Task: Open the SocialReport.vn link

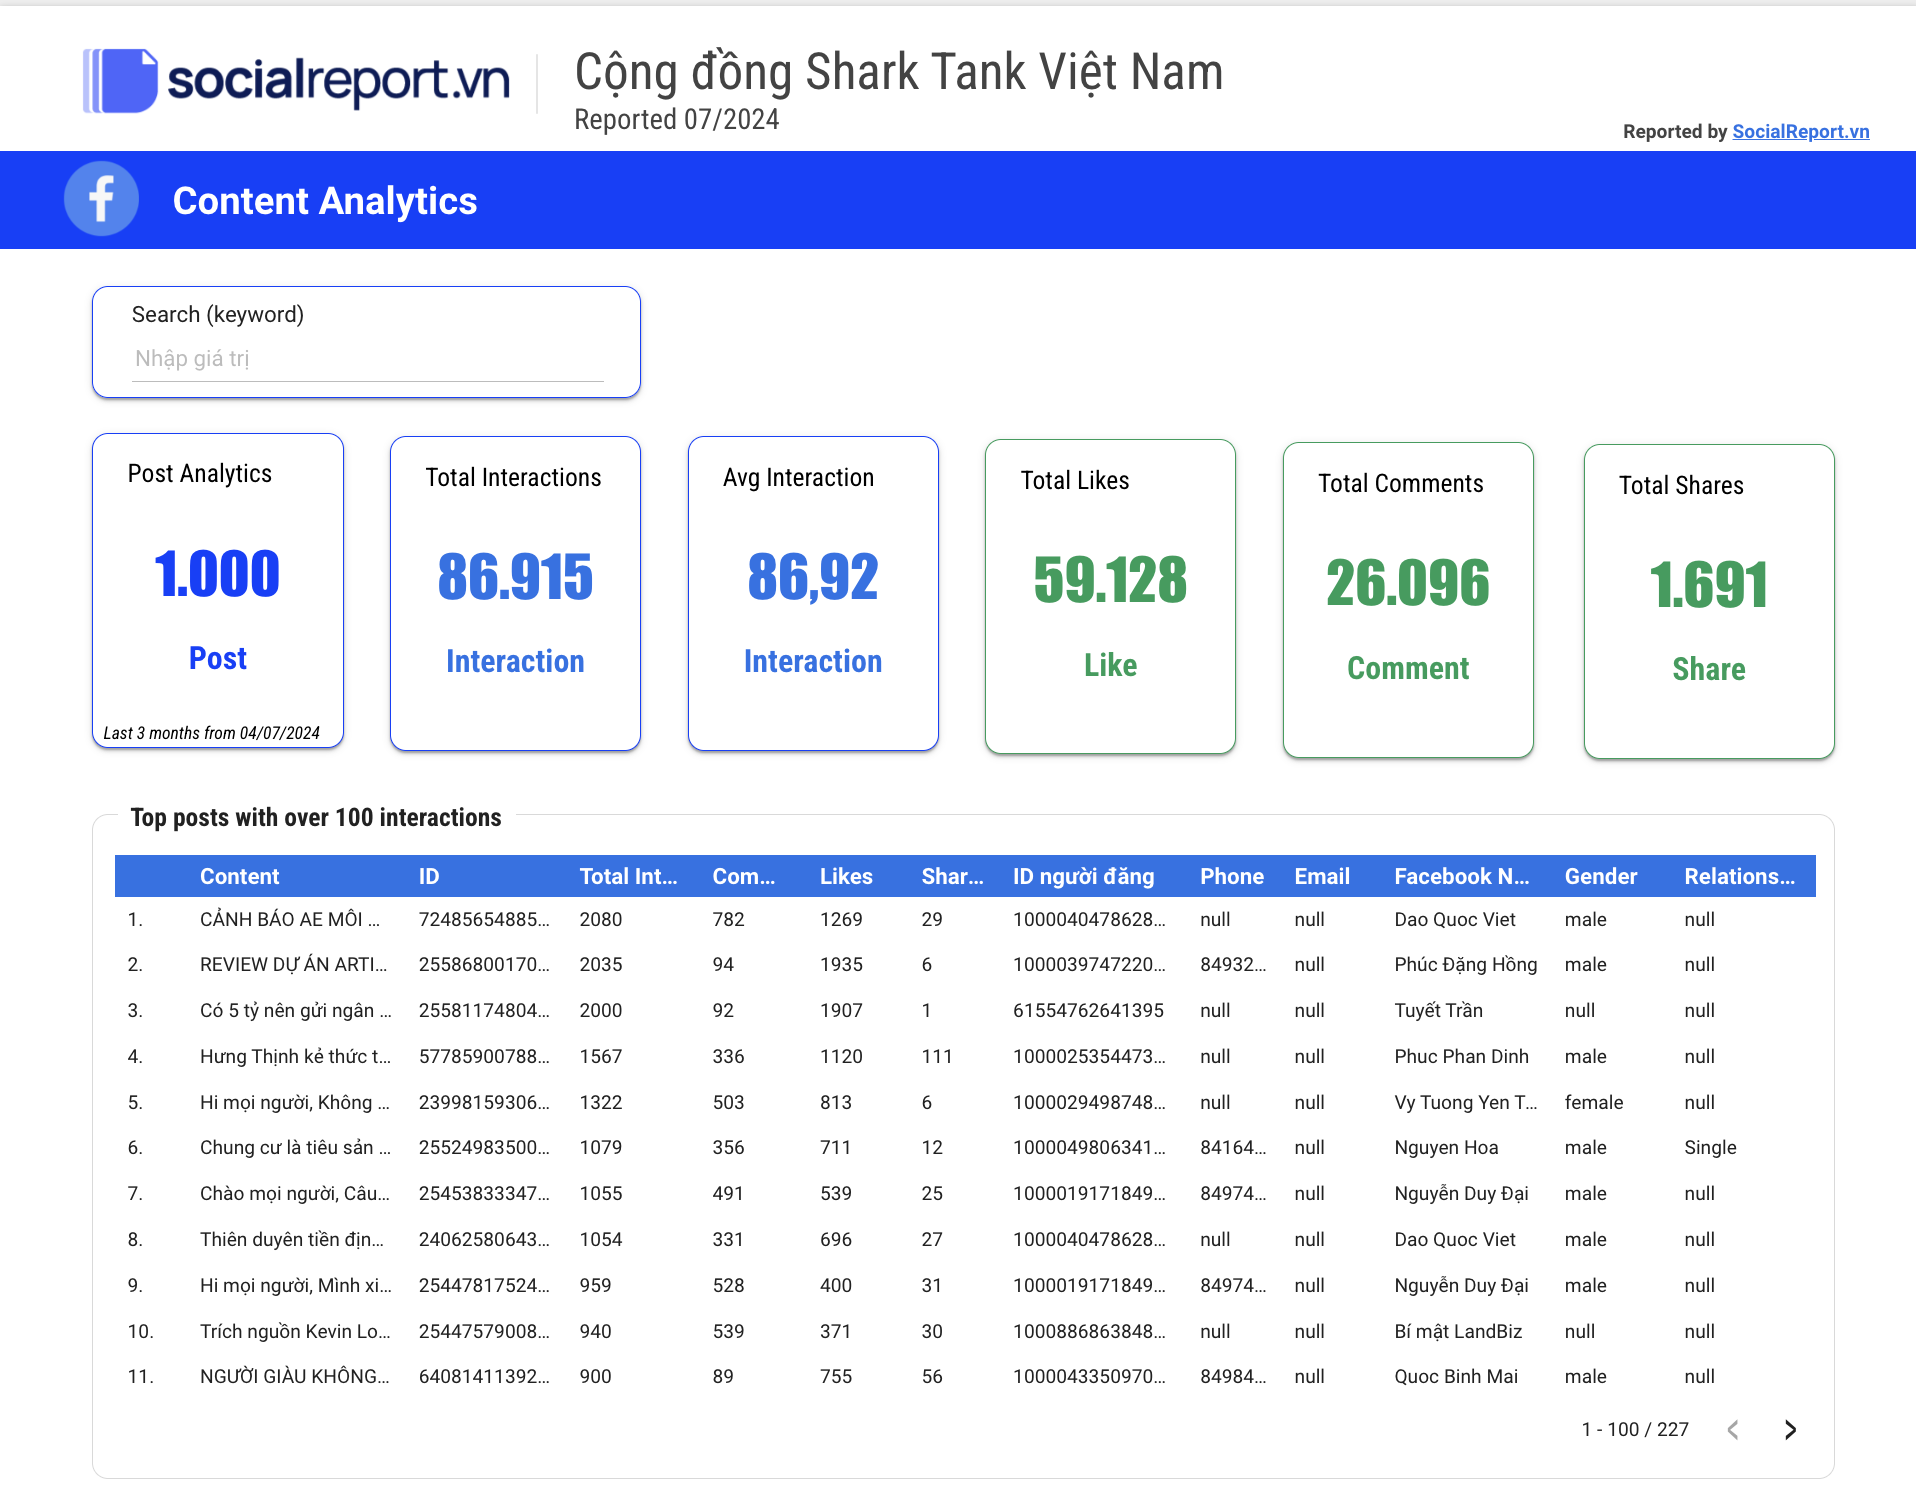Action: pyautogui.click(x=1800, y=131)
